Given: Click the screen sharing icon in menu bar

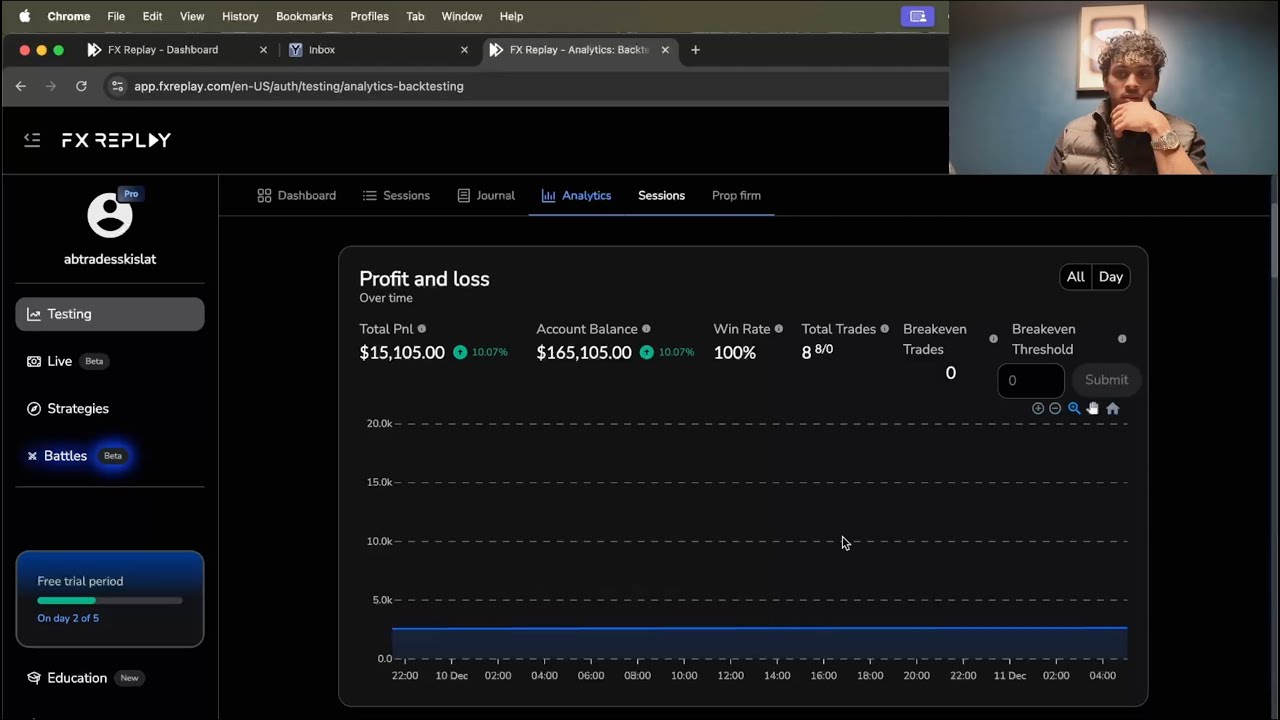Looking at the screenshot, I should (917, 16).
